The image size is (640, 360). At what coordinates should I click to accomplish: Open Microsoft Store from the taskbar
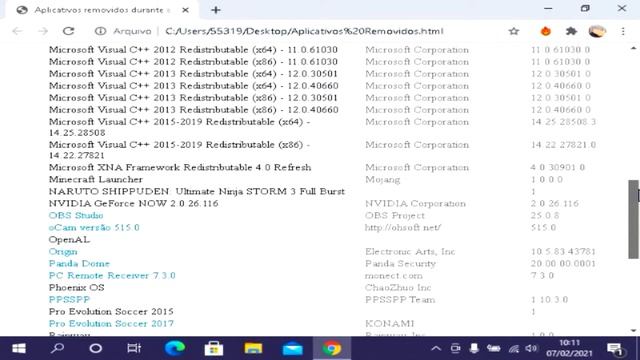click(214, 349)
